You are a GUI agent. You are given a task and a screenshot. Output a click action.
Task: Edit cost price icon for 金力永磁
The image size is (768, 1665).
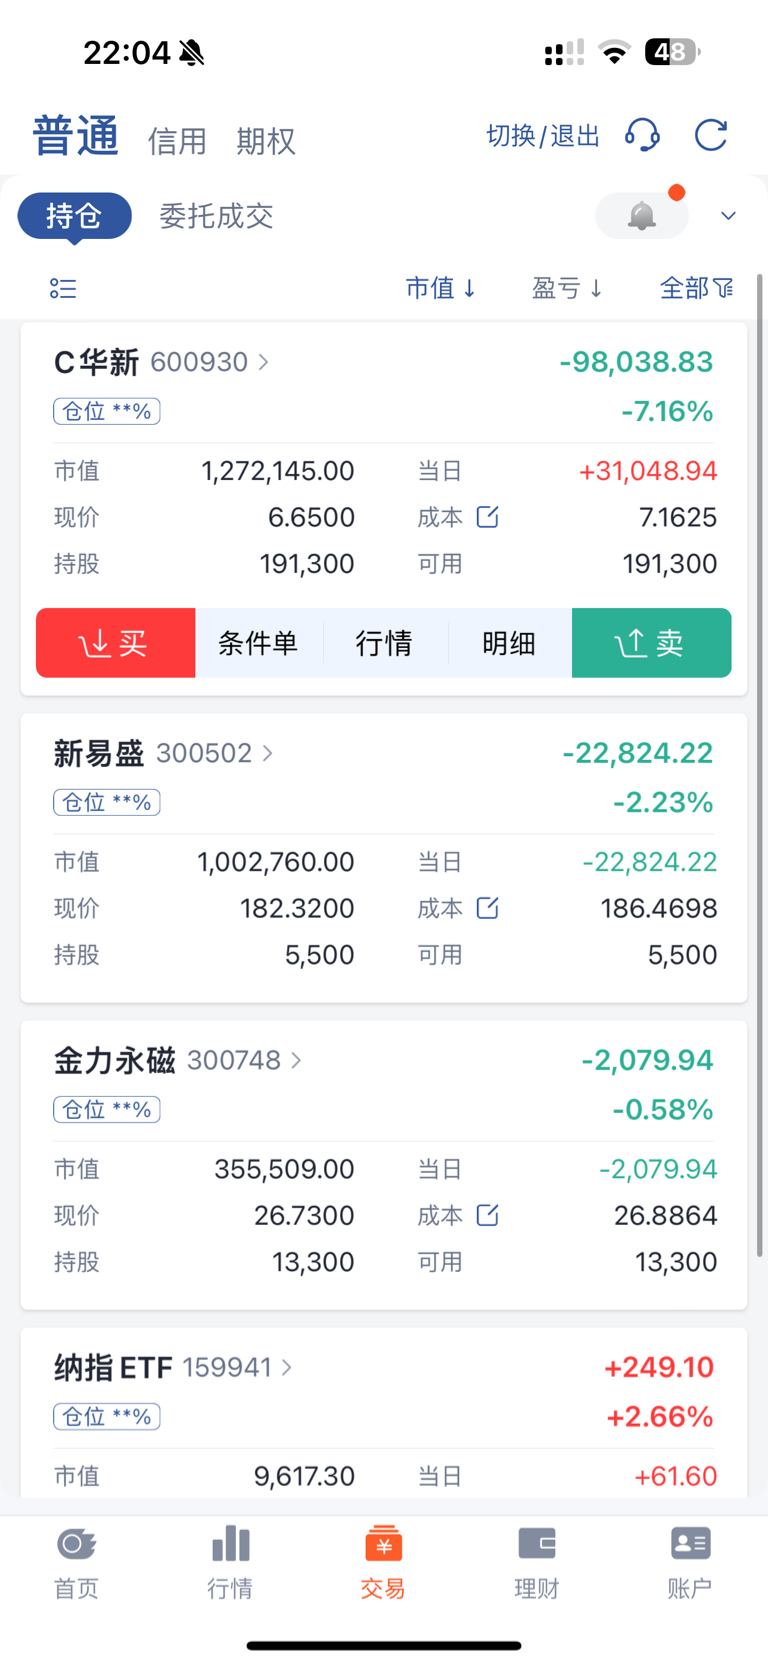point(487,1215)
